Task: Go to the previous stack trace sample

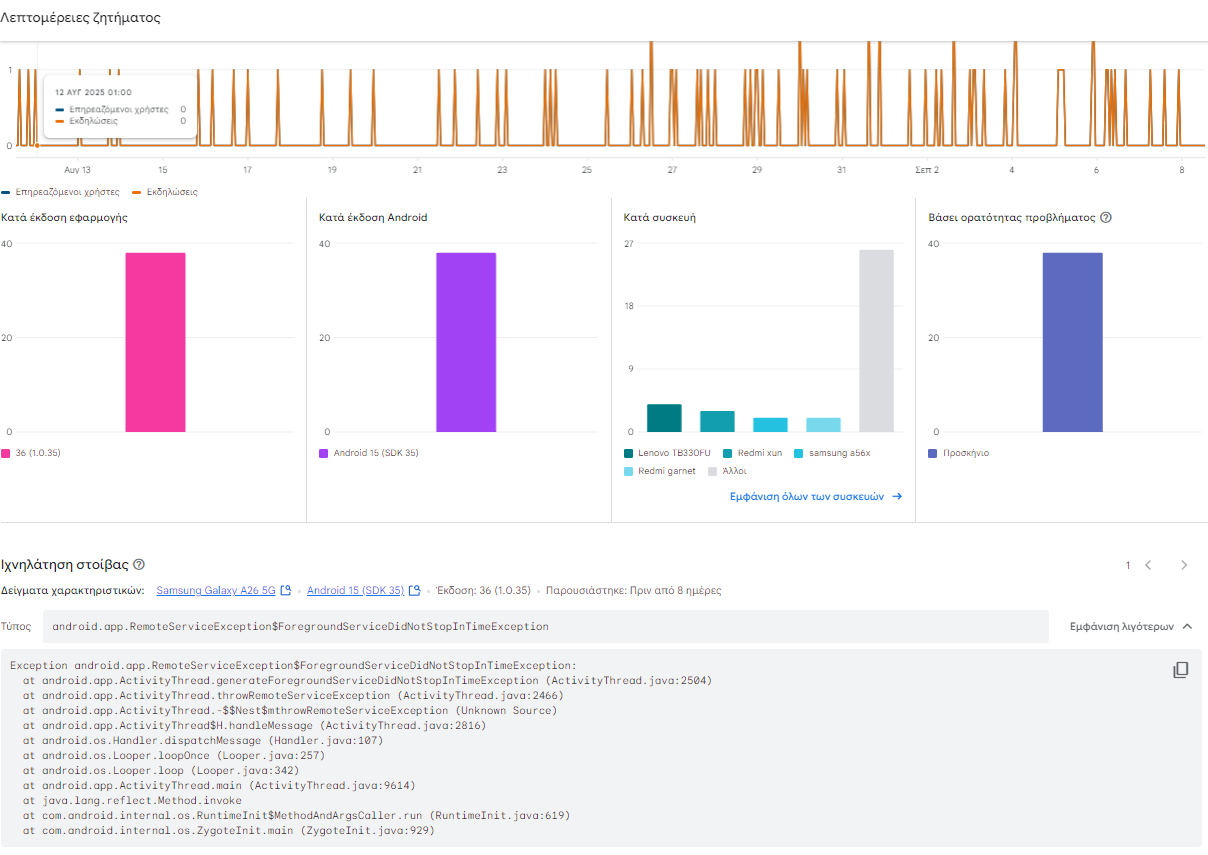Action: pos(1148,565)
